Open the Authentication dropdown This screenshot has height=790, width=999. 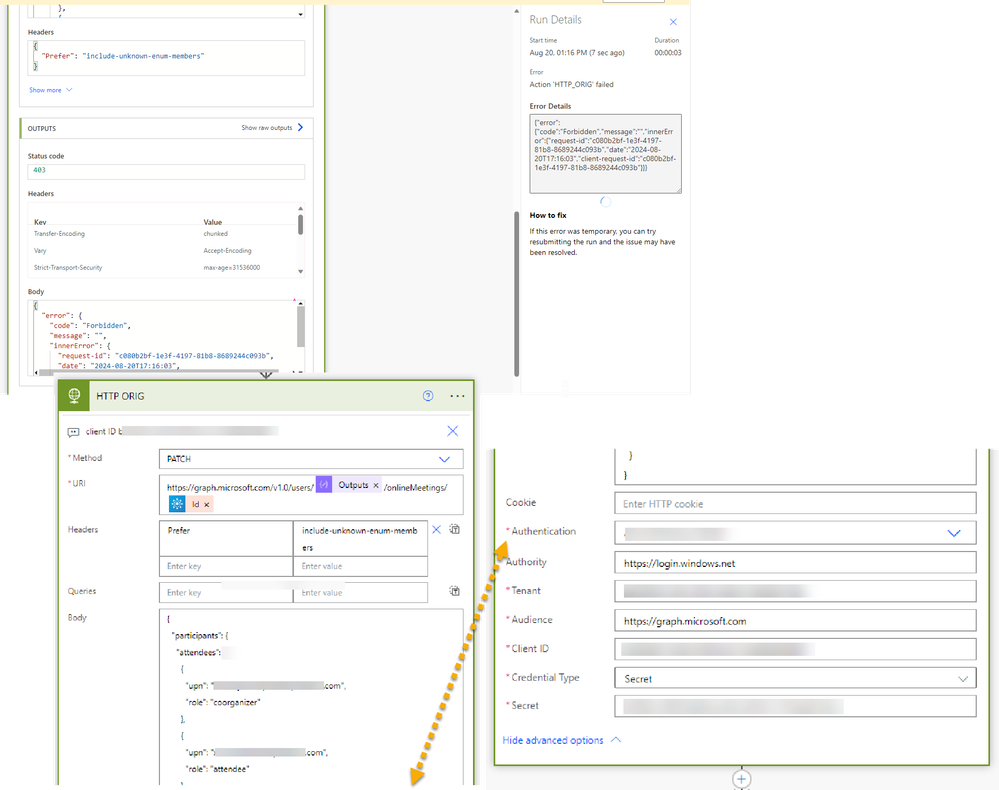pos(795,533)
